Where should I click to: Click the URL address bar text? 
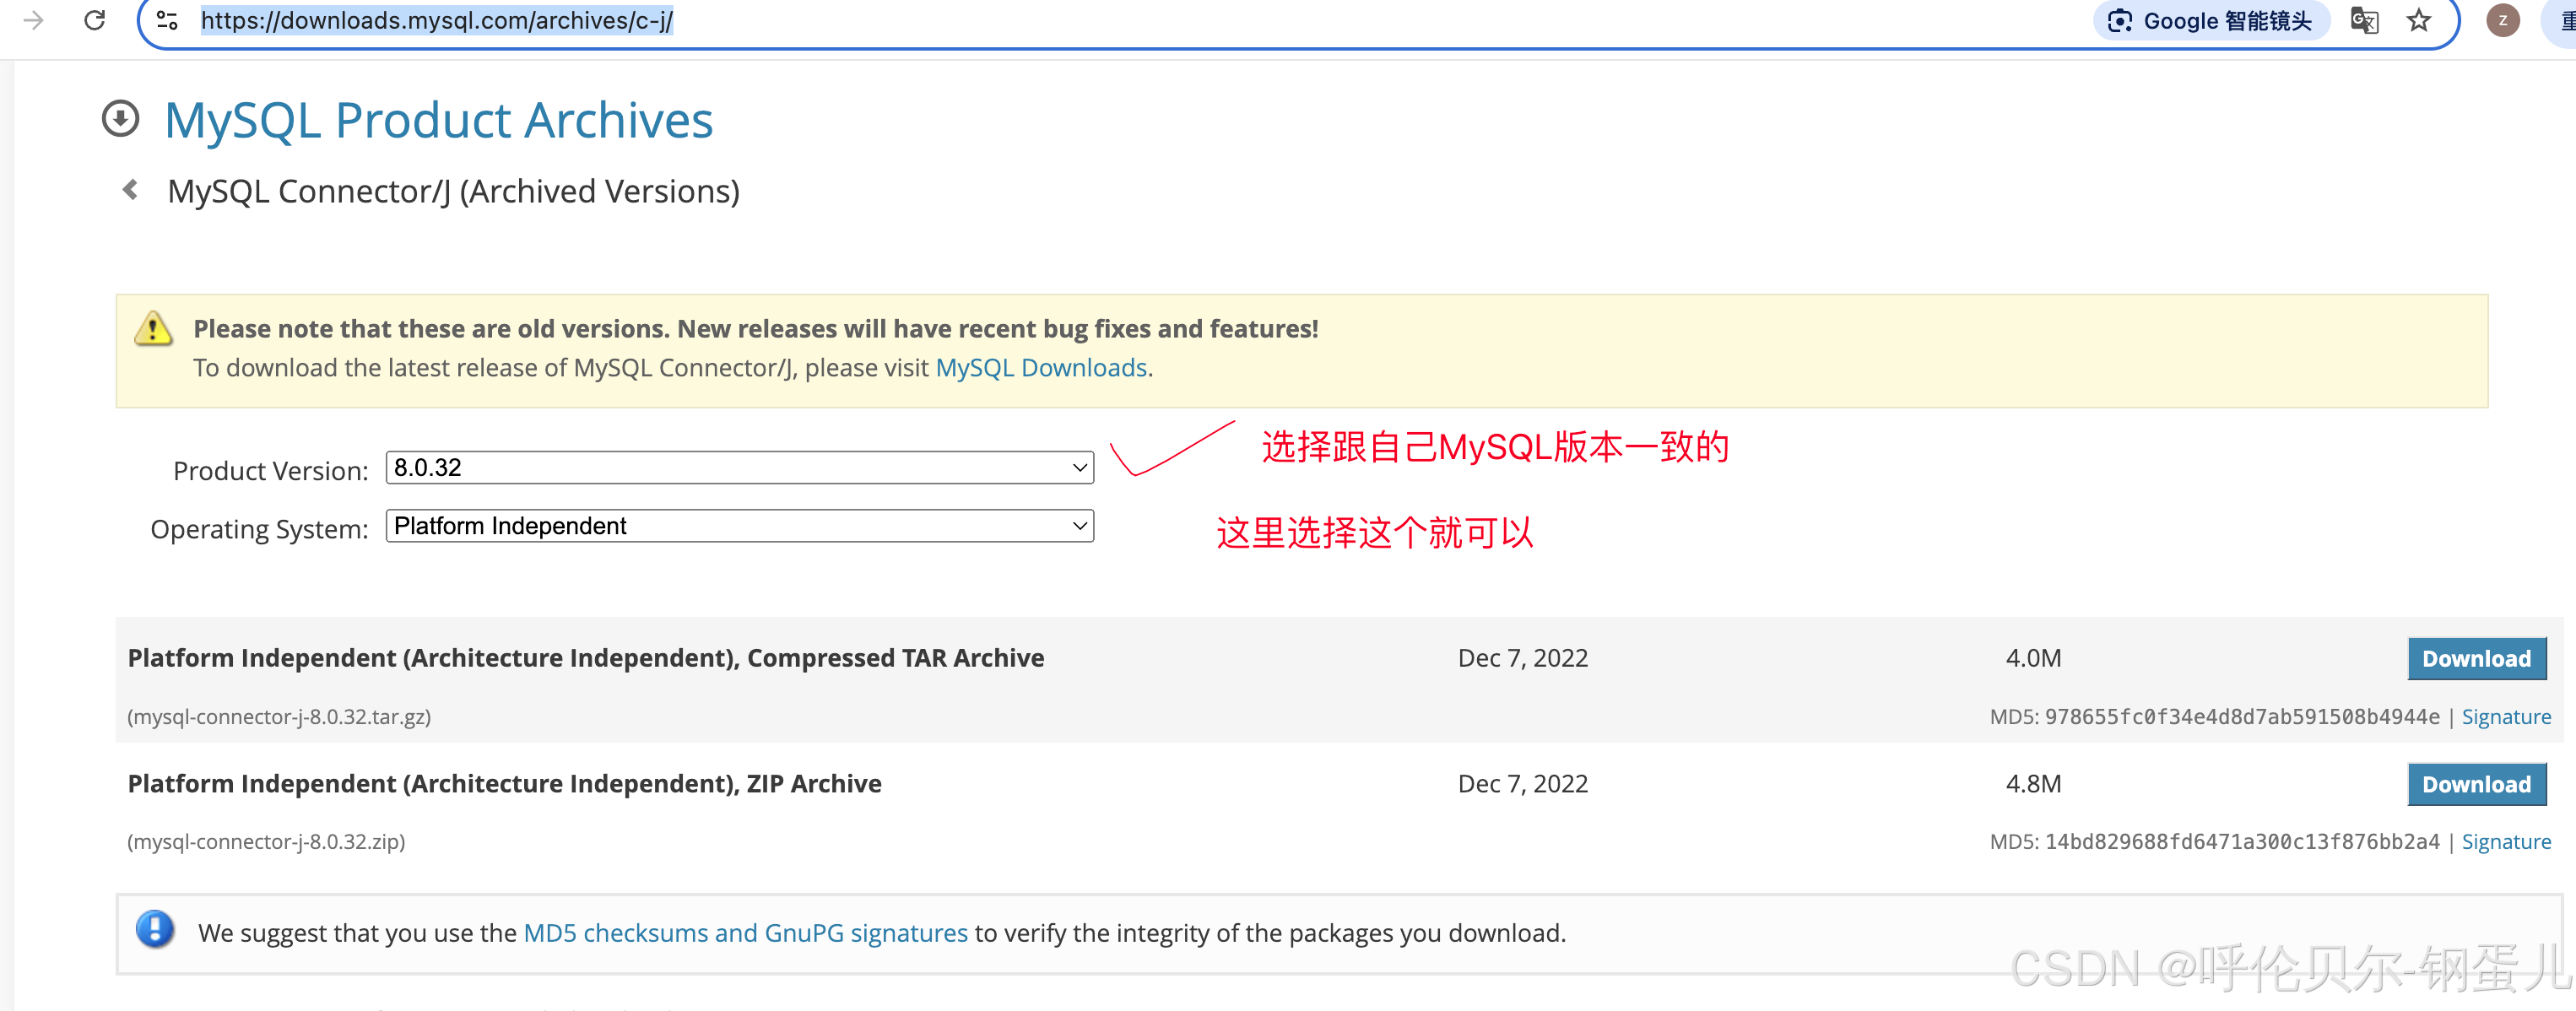pos(437,20)
